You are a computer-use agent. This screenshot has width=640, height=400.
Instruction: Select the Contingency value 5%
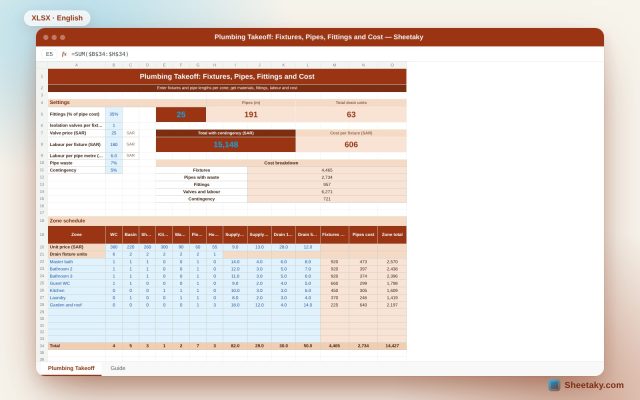(x=114, y=170)
